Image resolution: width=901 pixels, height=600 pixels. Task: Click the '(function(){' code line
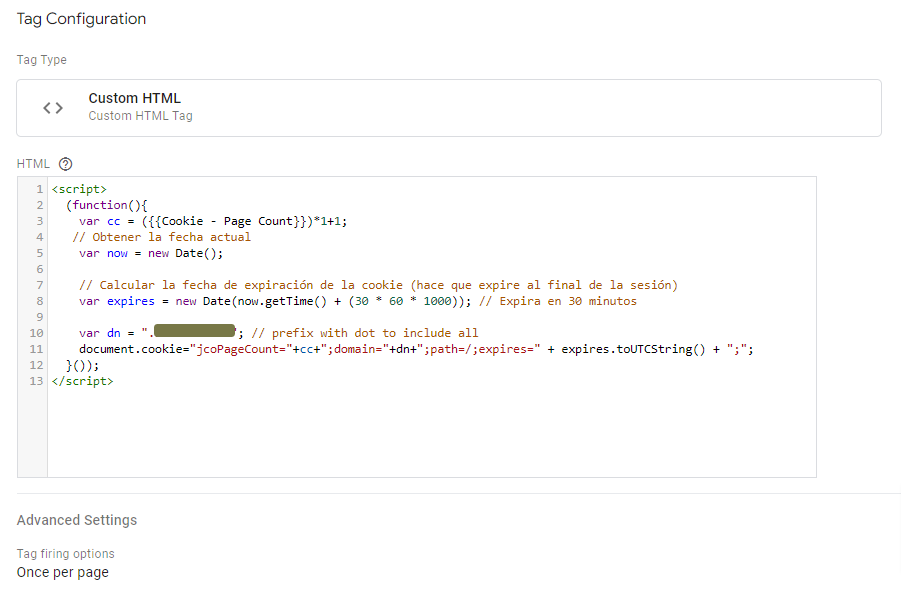coord(106,205)
